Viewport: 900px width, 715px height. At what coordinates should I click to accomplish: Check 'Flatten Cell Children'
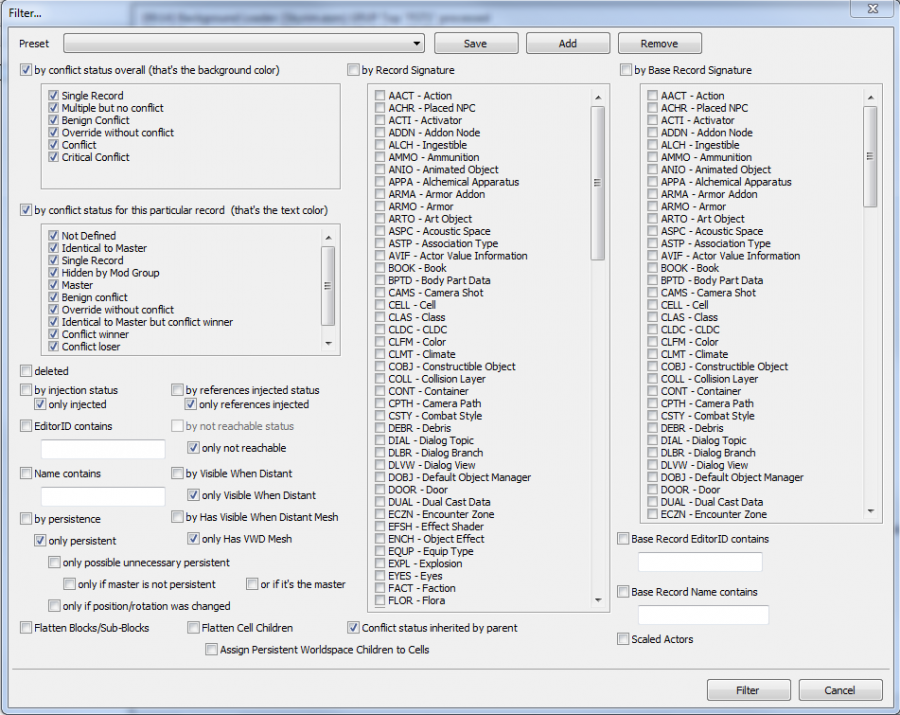(192, 627)
